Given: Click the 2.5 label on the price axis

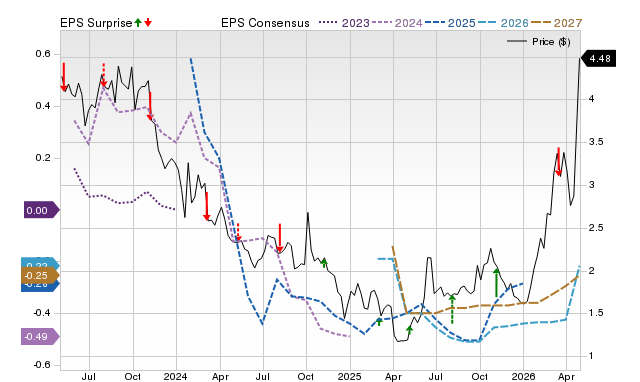Looking at the screenshot, I should tap(596, 228).
